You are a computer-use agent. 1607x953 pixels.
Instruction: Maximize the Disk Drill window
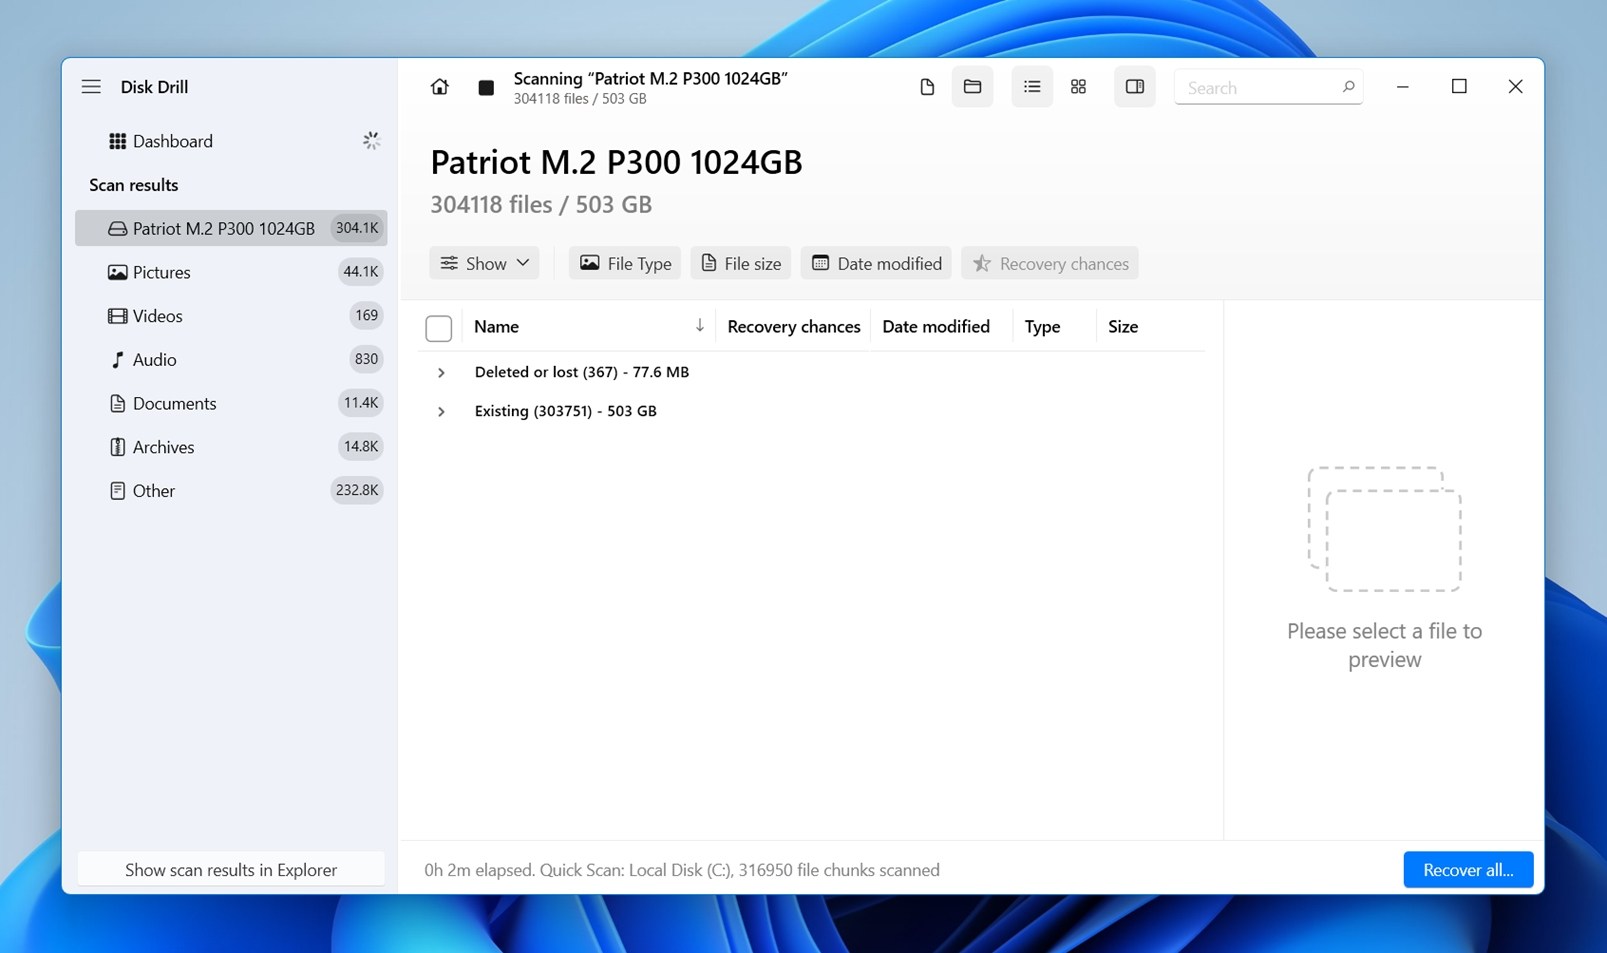click(x=1459, y=87)
